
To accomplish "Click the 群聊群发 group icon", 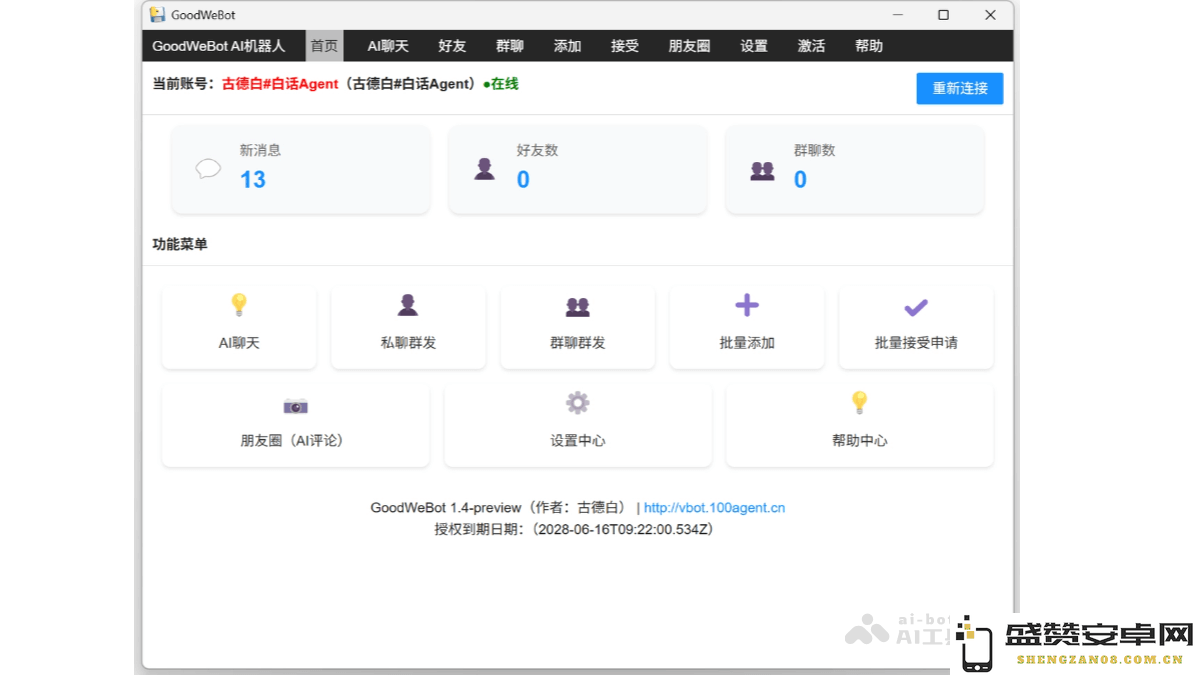I will (x=577, y=306).
